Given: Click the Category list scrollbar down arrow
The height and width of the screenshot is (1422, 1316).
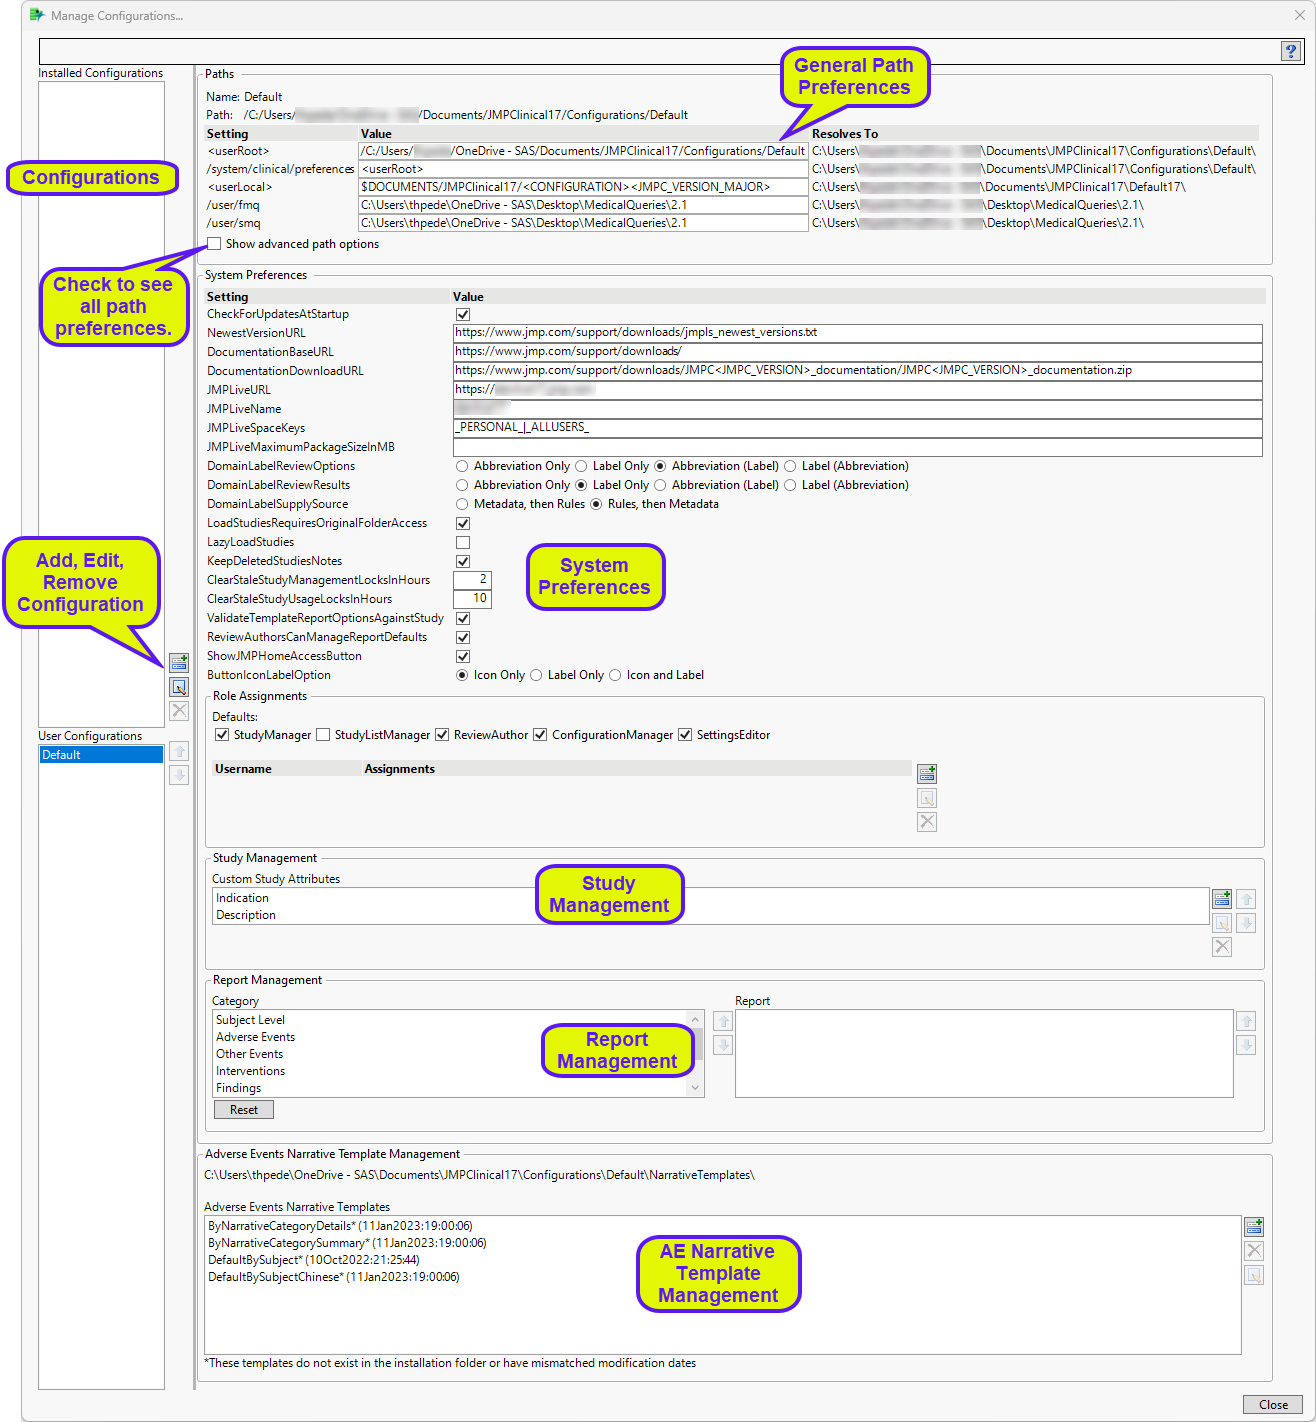Looking at the screenshot, I should pyautogui.click(x=696, y=1088).
